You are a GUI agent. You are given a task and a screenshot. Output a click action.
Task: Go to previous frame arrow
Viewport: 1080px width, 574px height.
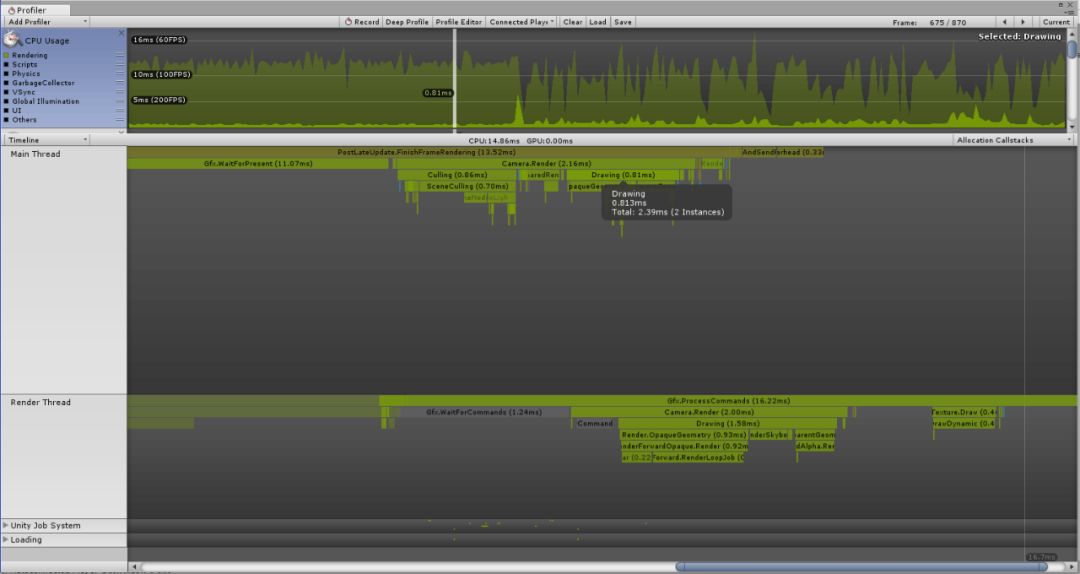point(1004,22)
